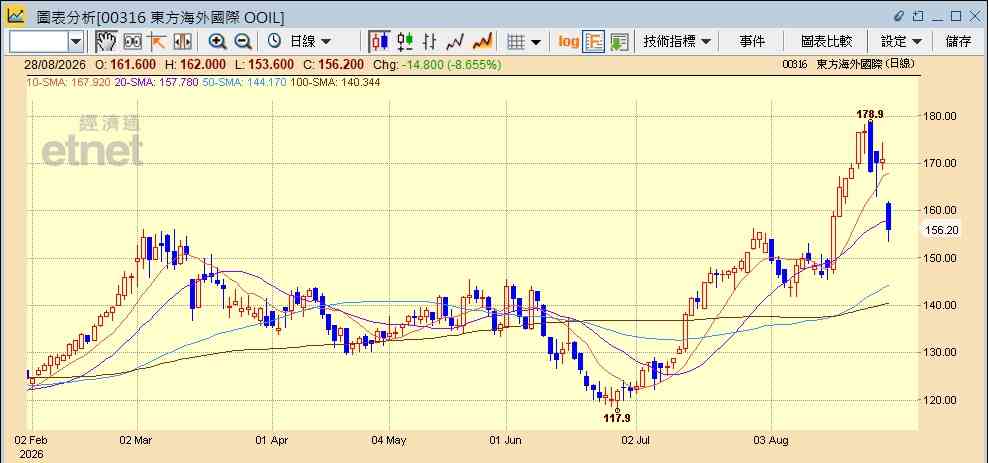Click the paperclip attach icon
Image resolution: width=989 pixels, height=463 pixels.
tap(899, 16)
